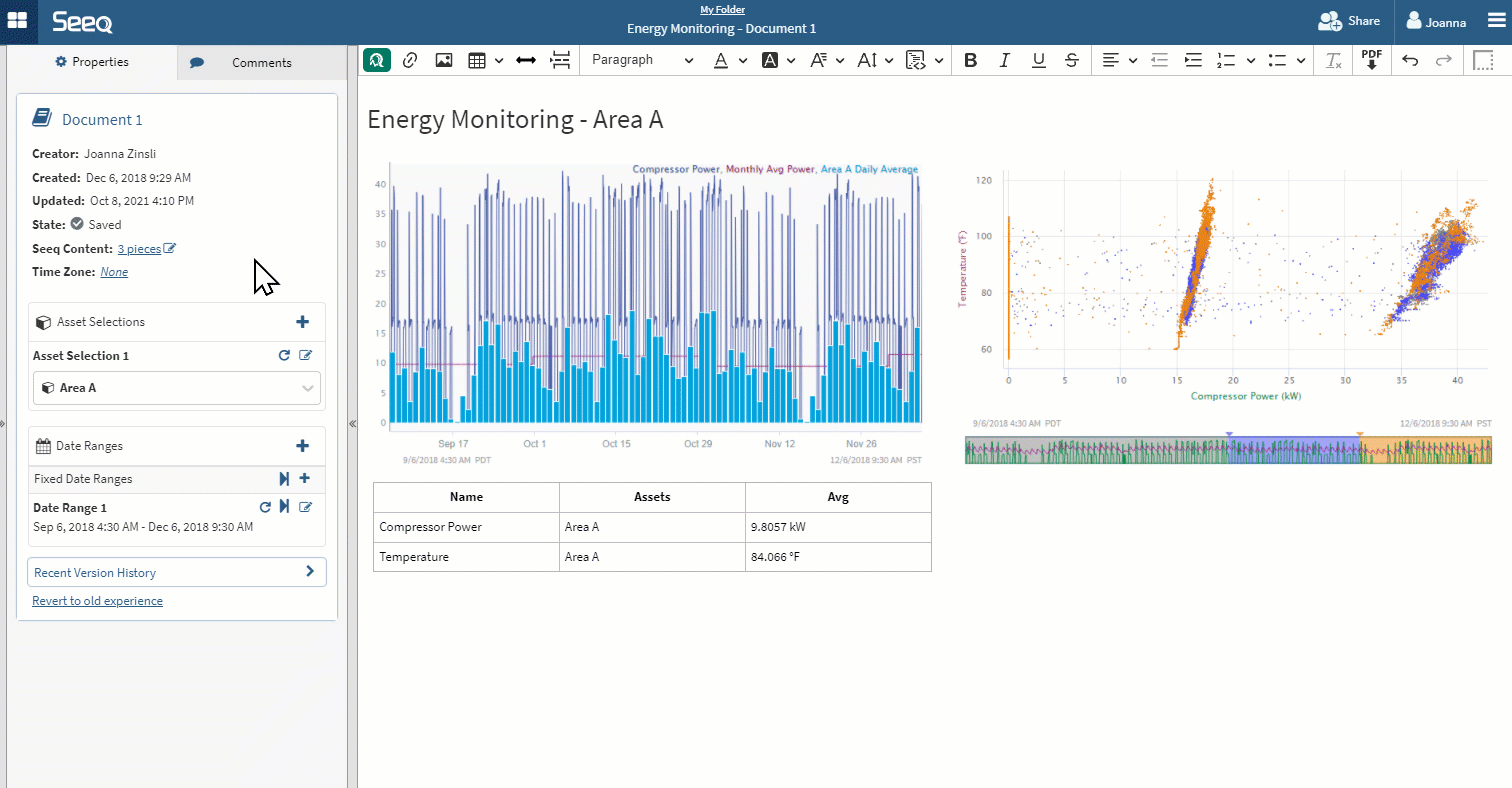
Task: Click the undo arrow in toolbar
Action: point(1410,60)
